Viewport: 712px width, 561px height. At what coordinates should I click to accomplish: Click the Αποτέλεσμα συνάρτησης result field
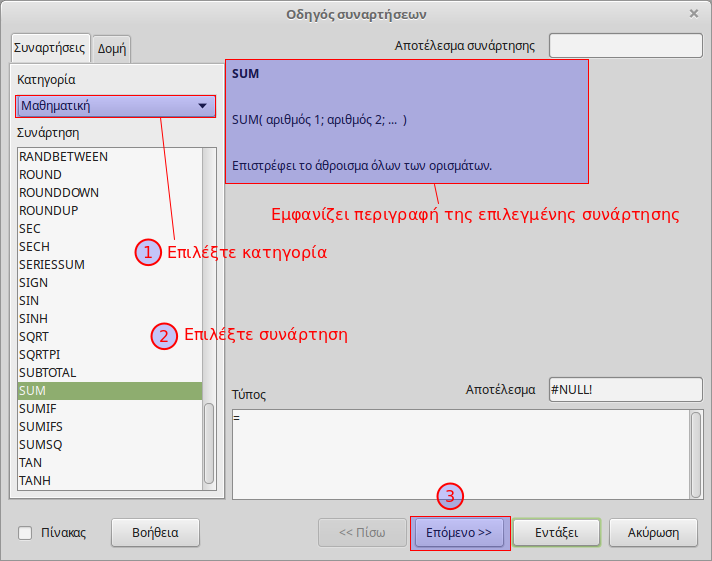tap(625, 46)
